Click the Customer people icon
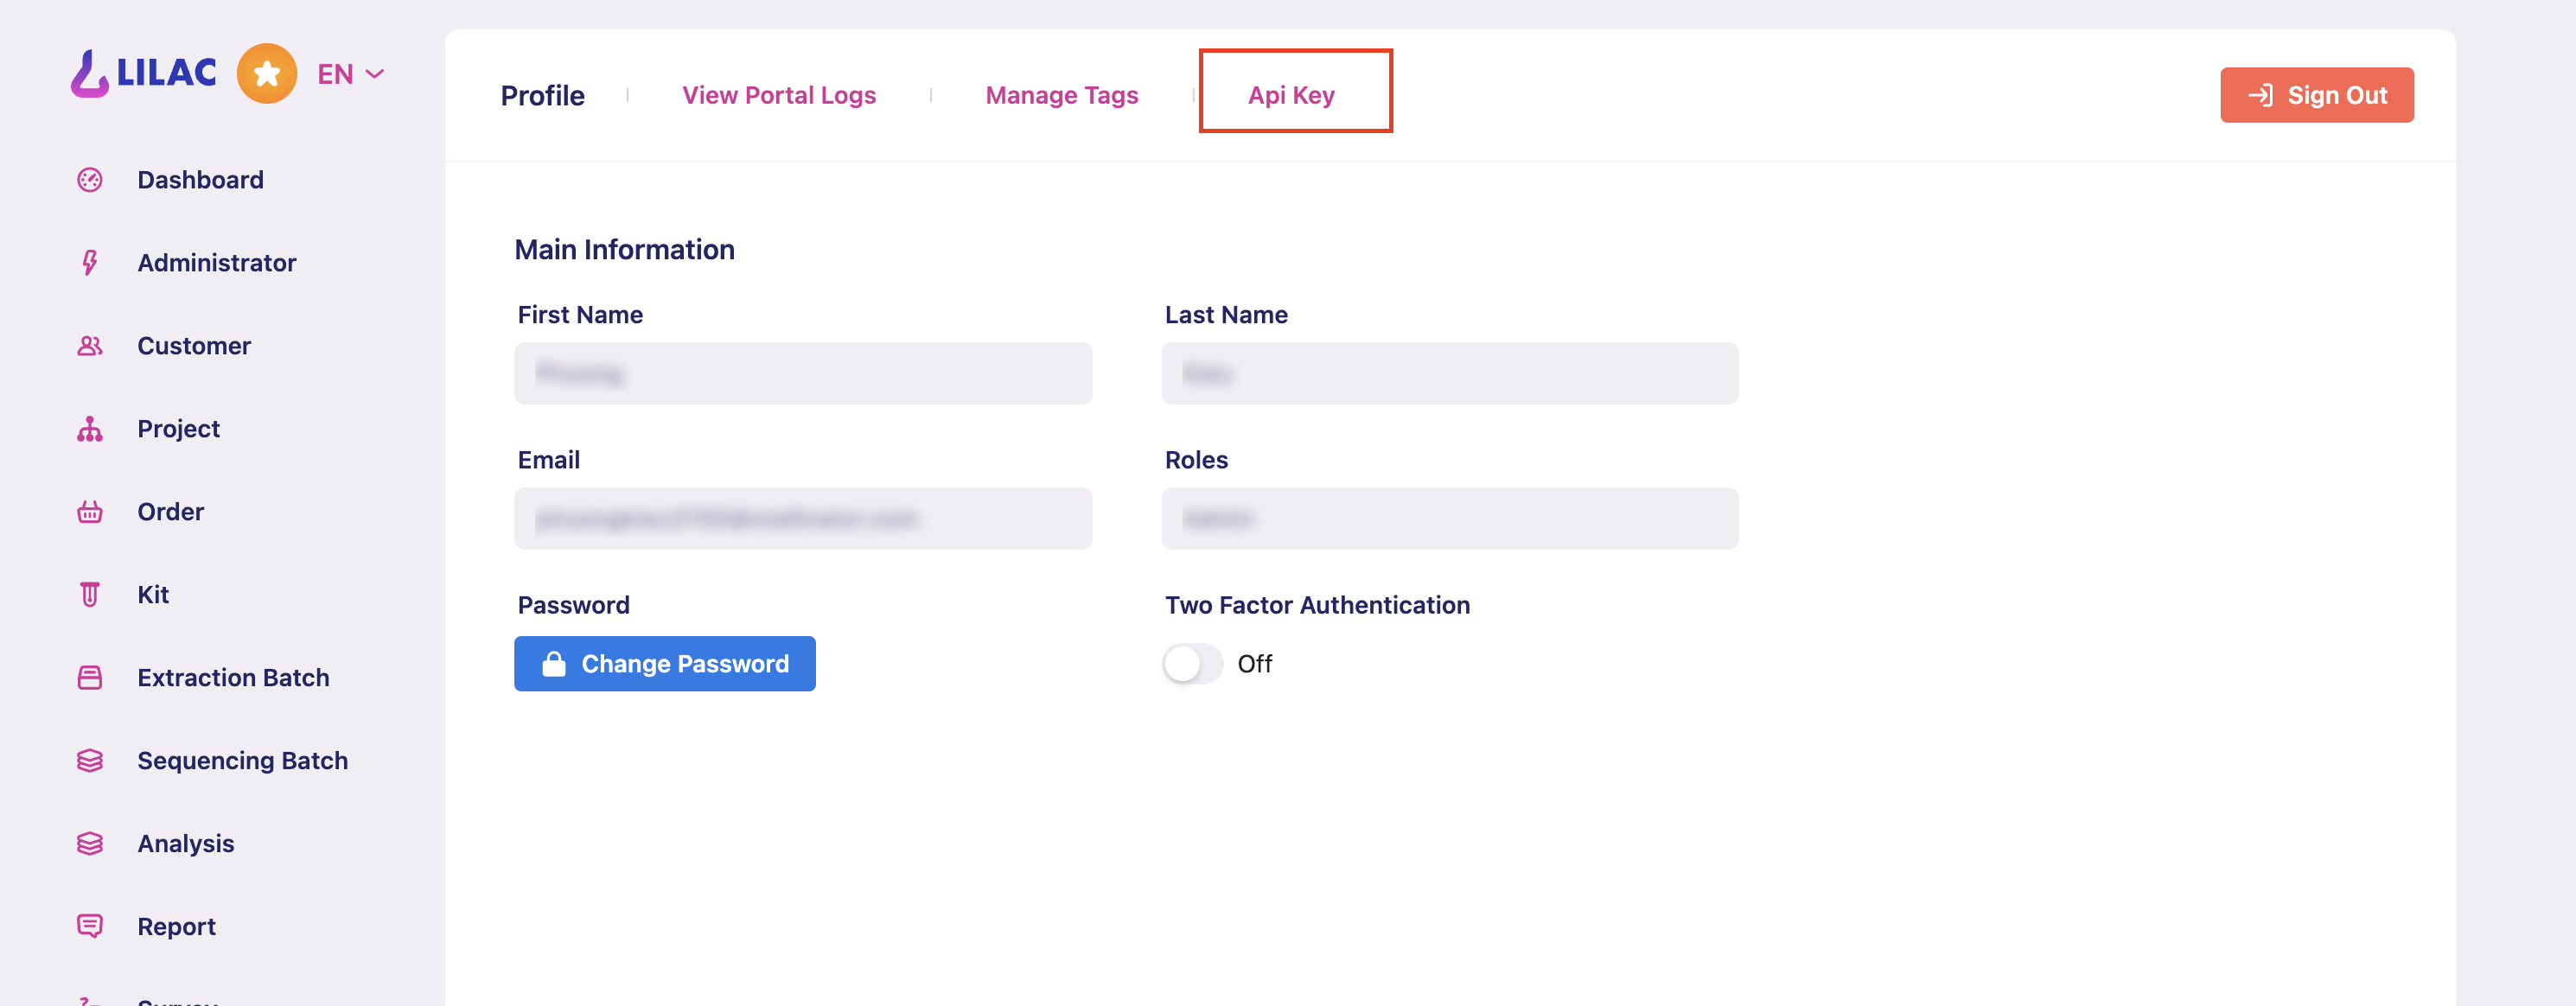 [90, 346]
